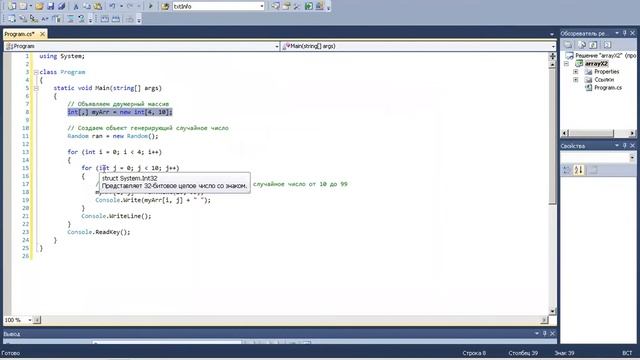Image resolution: width=640 pixels, height=360 pixels.
Task: Click the split editor handle above scrollbar
Action: click(x=552, y=56)
